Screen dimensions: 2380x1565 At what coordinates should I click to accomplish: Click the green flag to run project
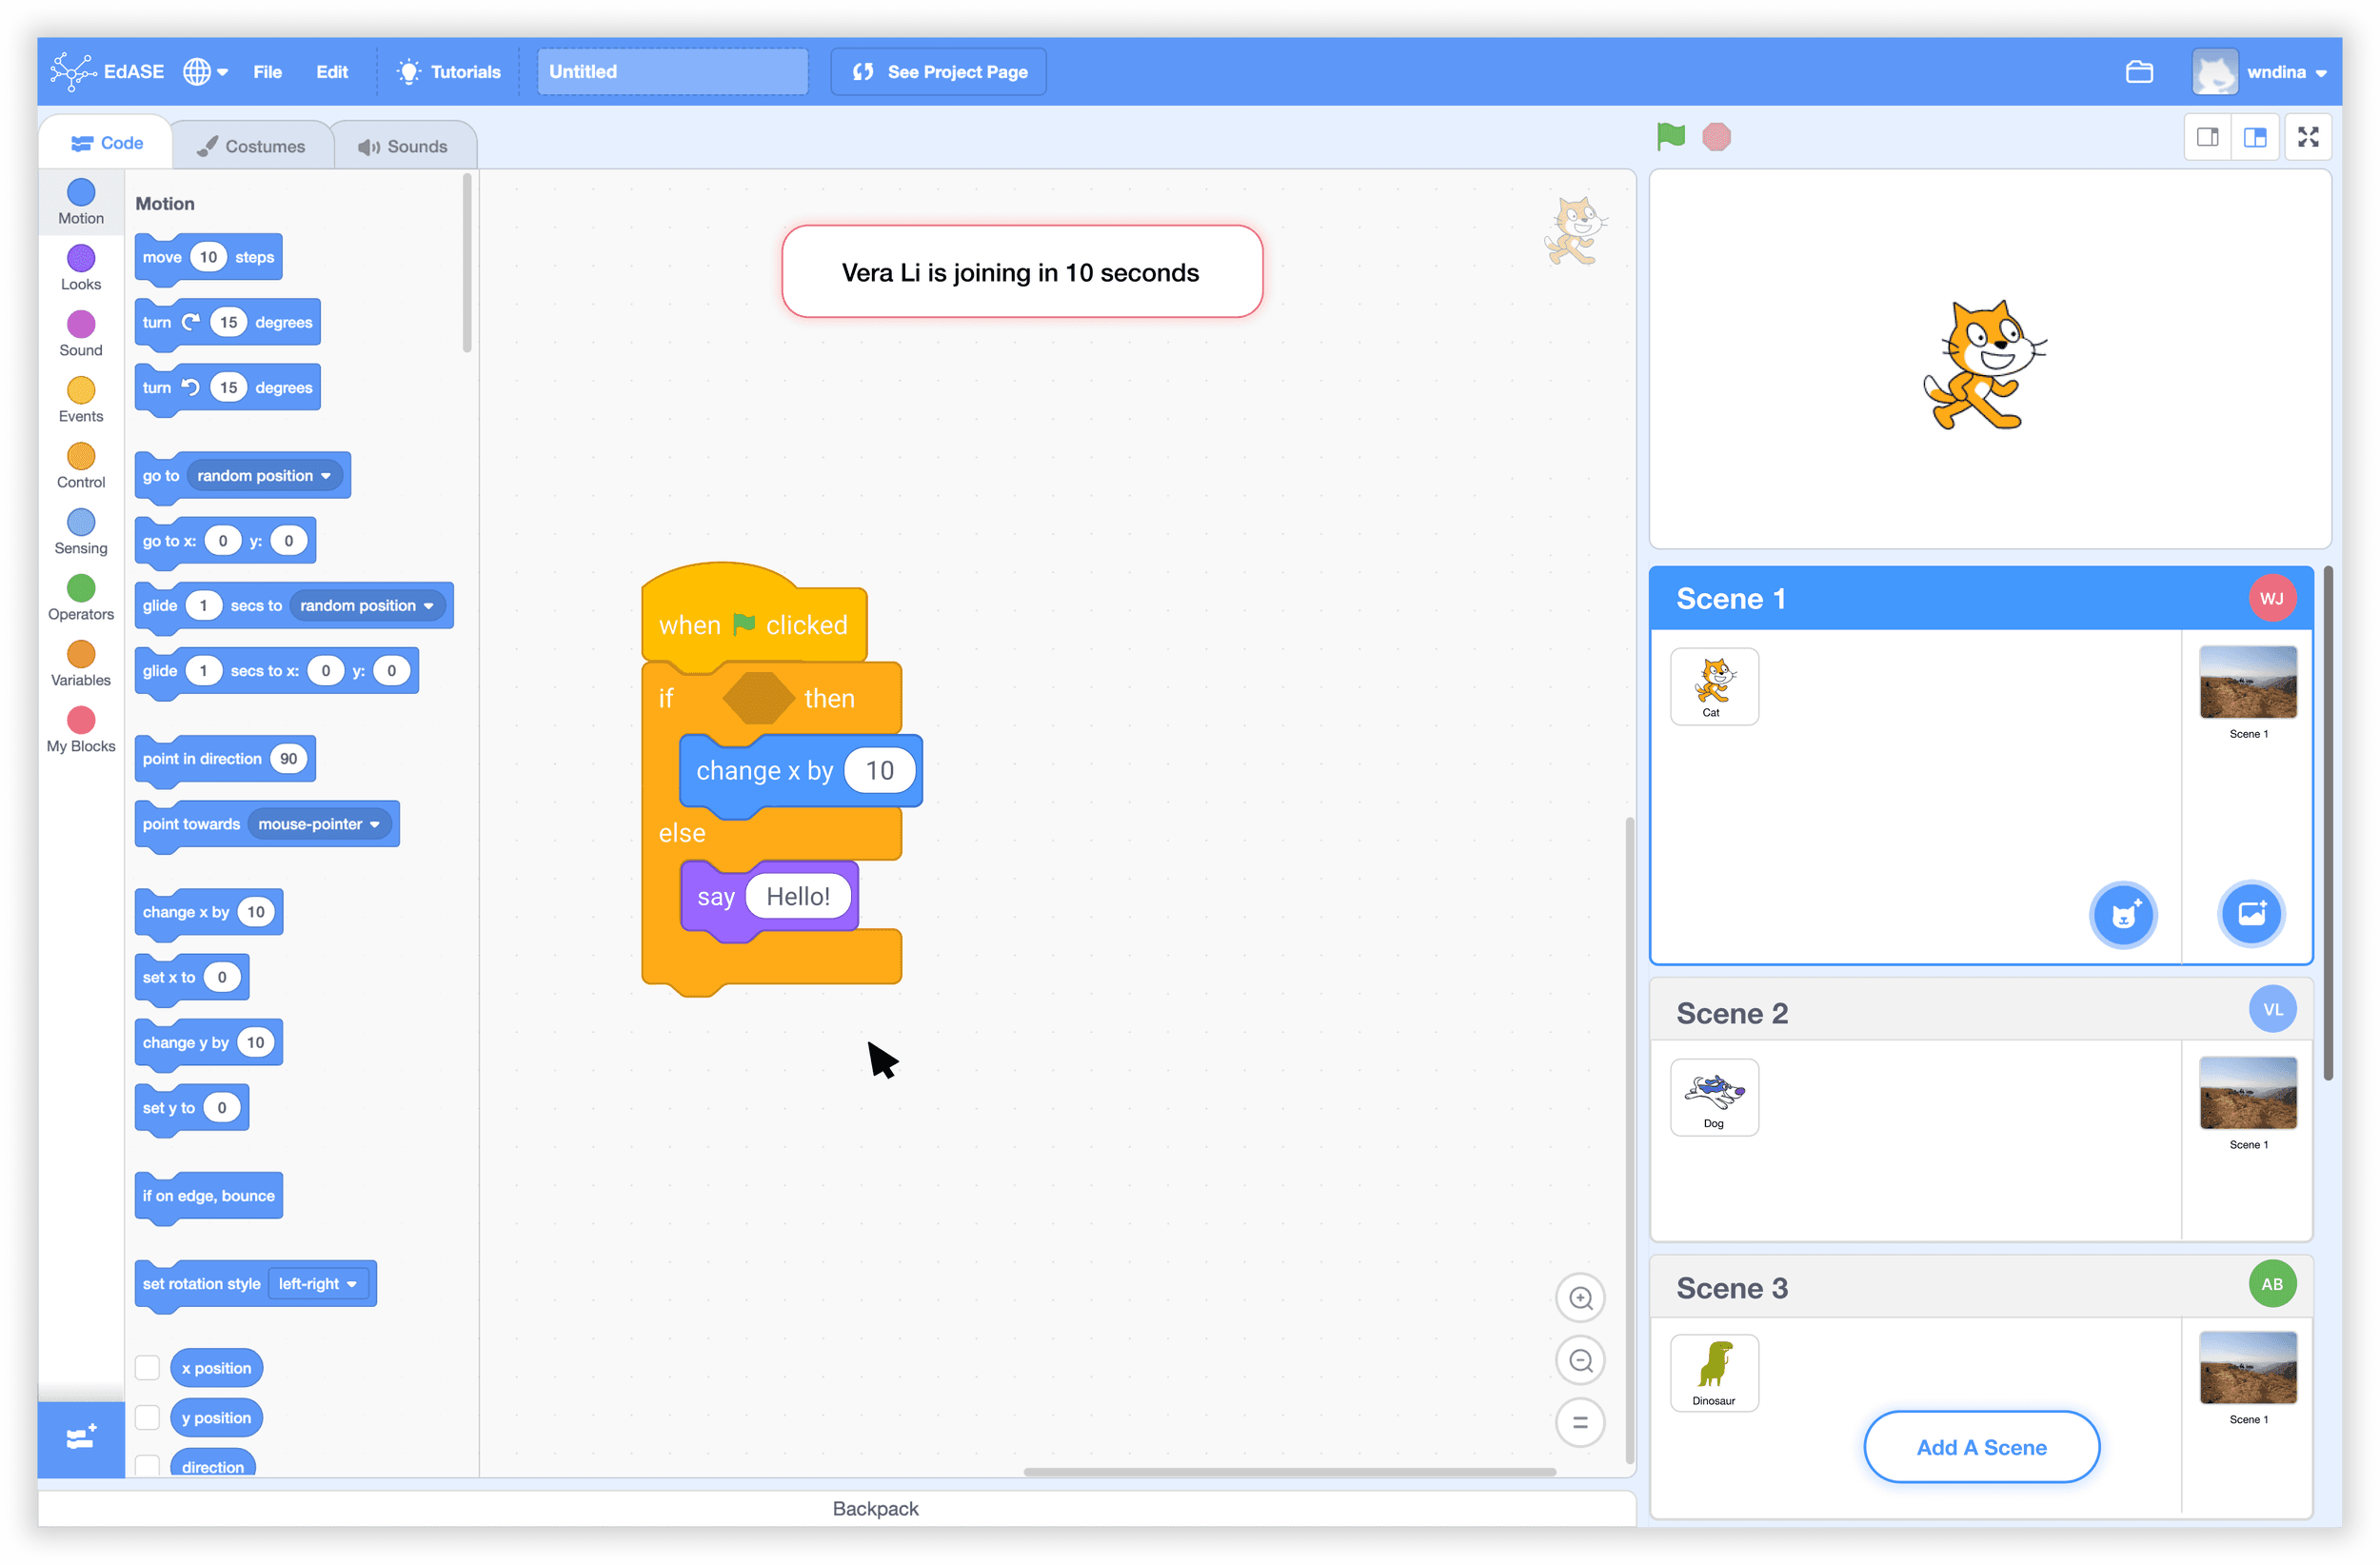(x=1670, y=136)
